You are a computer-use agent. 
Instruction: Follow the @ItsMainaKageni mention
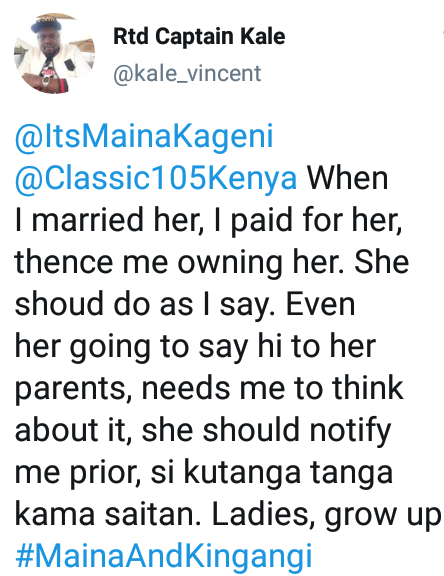coord(144,136)
